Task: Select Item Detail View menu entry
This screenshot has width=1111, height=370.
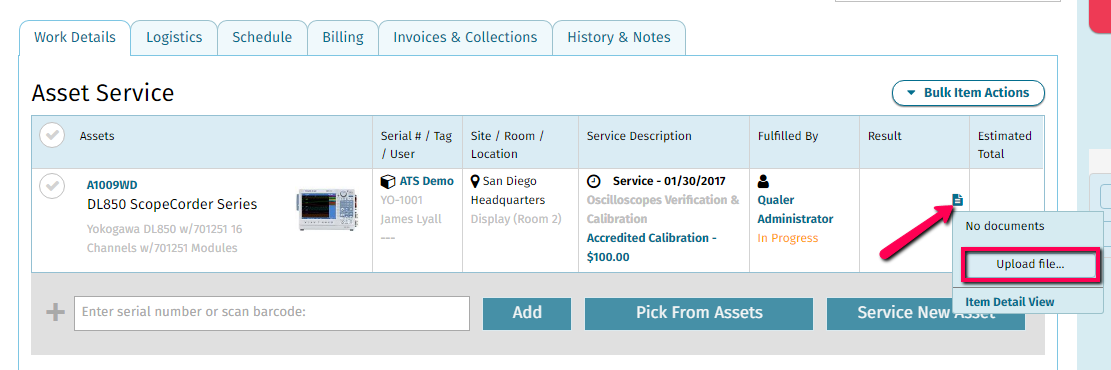Action: coord(1010,301)
